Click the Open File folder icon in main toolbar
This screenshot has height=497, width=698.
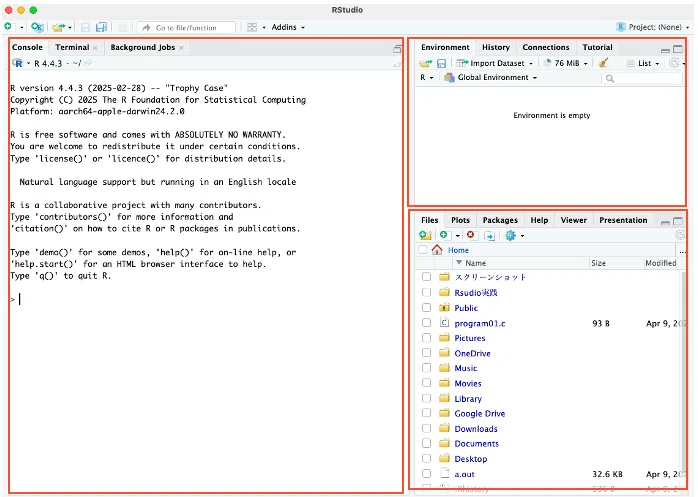tap(58, 28)
